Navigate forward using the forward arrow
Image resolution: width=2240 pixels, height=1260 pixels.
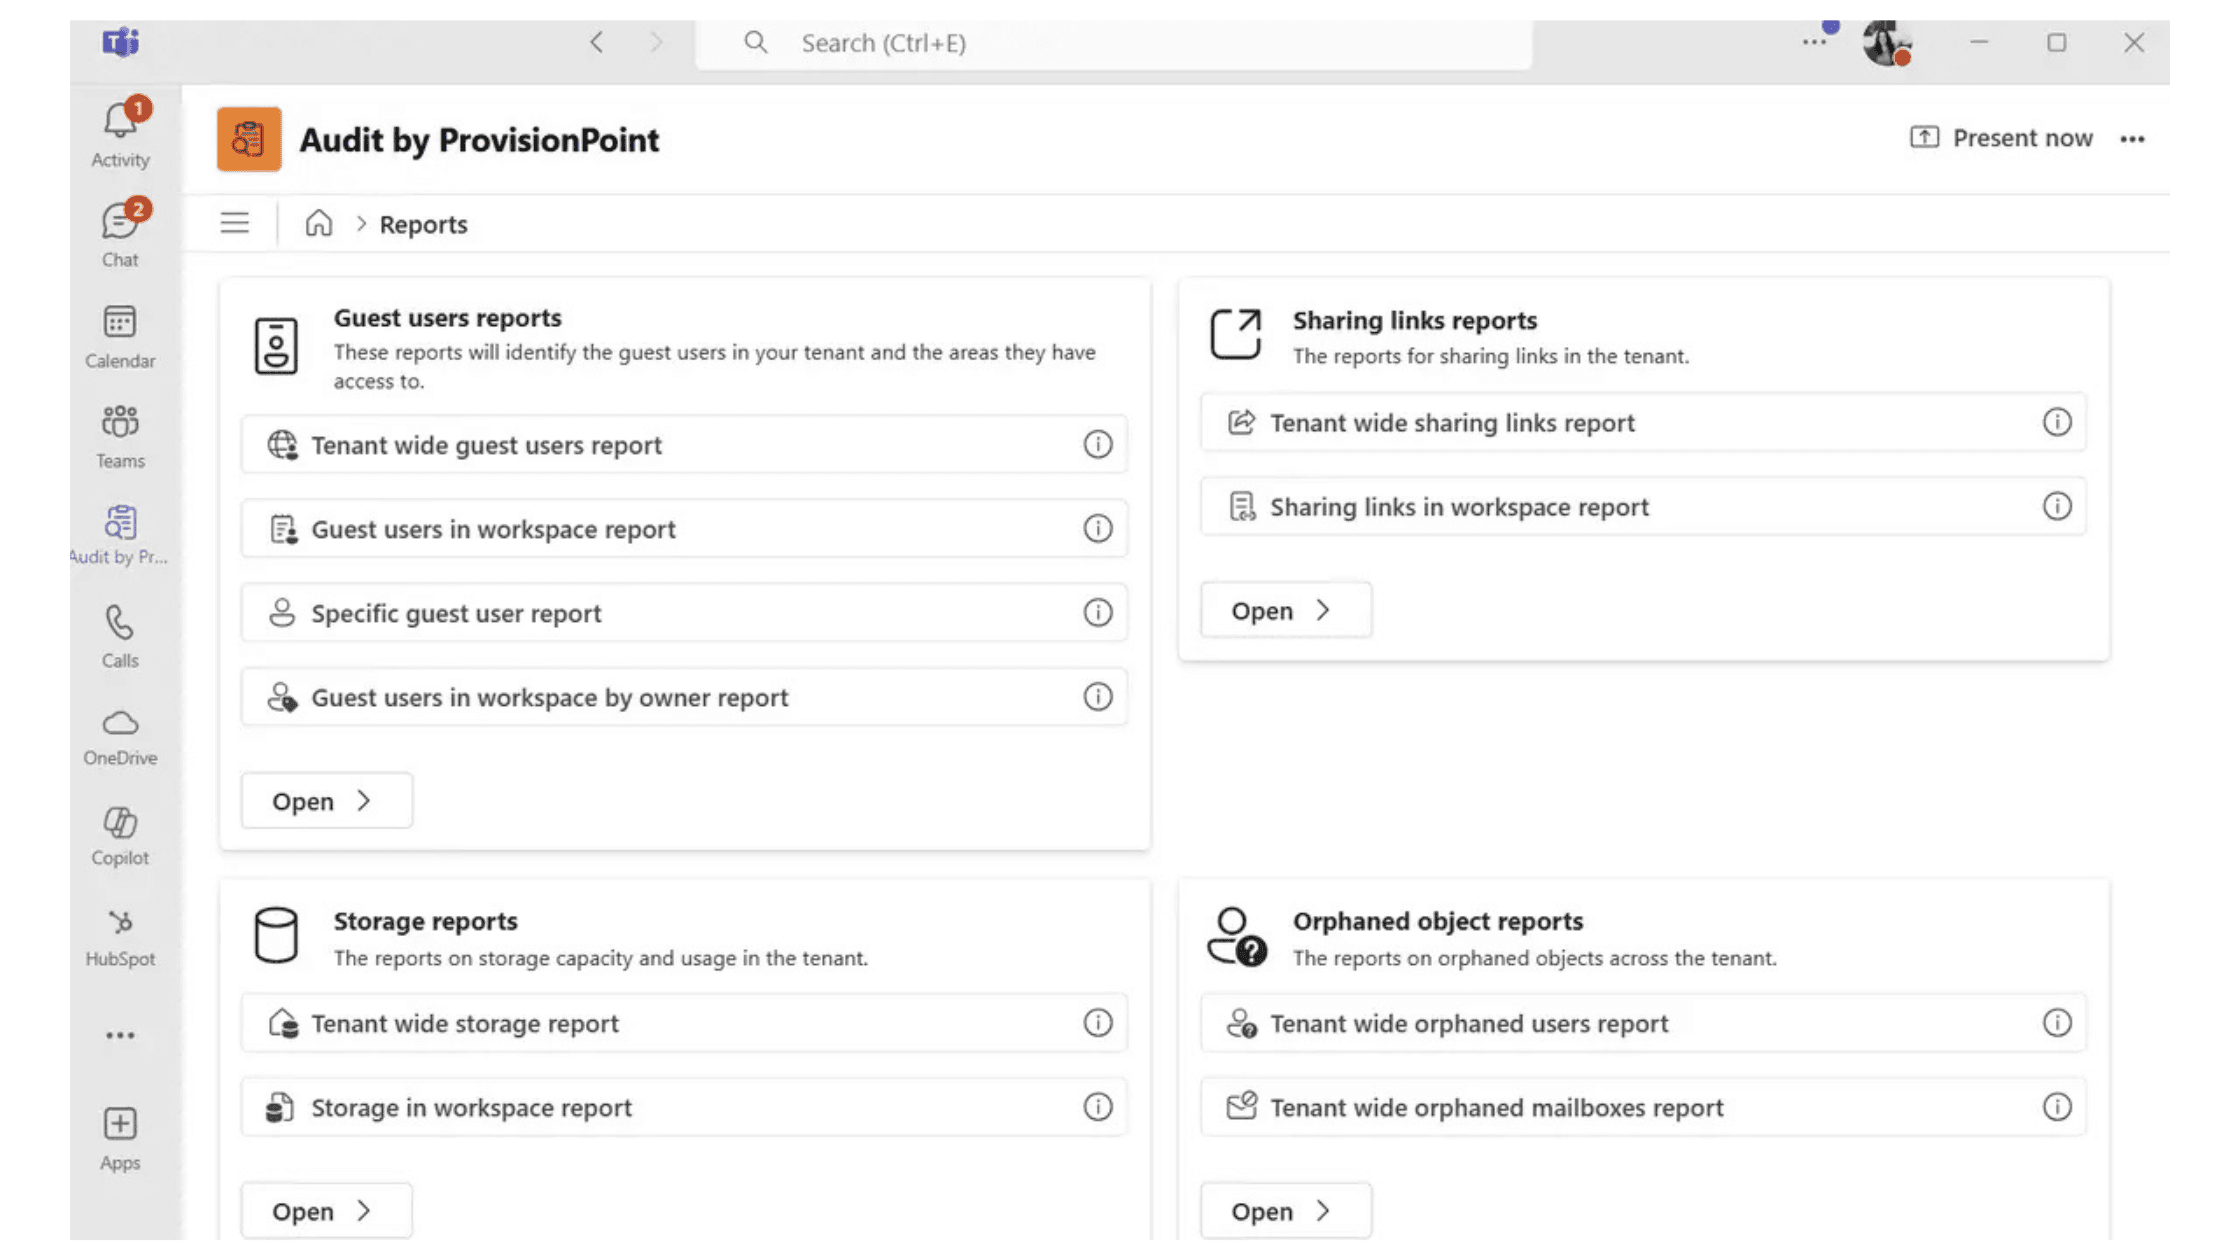coord(656,42)
